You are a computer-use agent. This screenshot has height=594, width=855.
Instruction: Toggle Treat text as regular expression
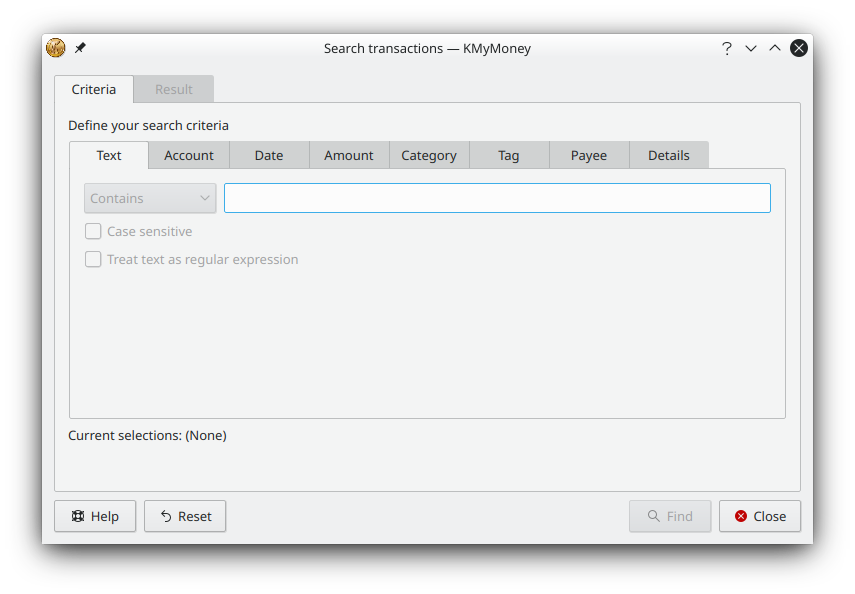94,259
